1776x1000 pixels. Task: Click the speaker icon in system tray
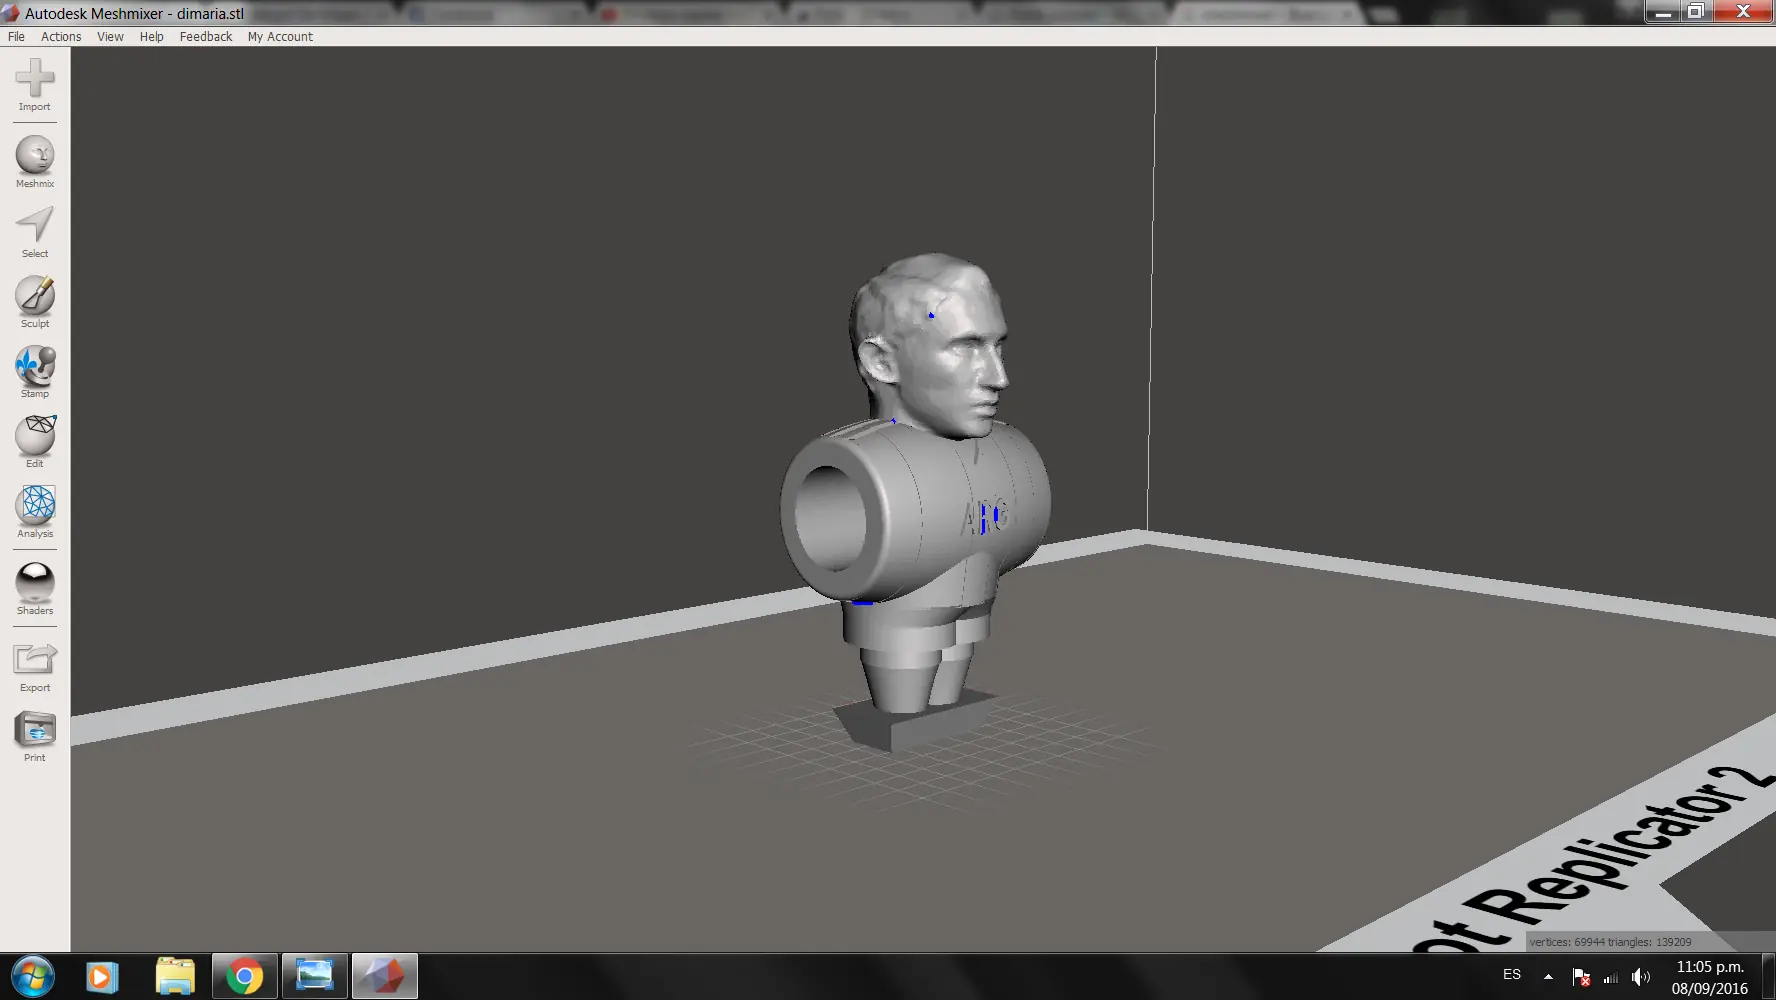point(1640,977)
